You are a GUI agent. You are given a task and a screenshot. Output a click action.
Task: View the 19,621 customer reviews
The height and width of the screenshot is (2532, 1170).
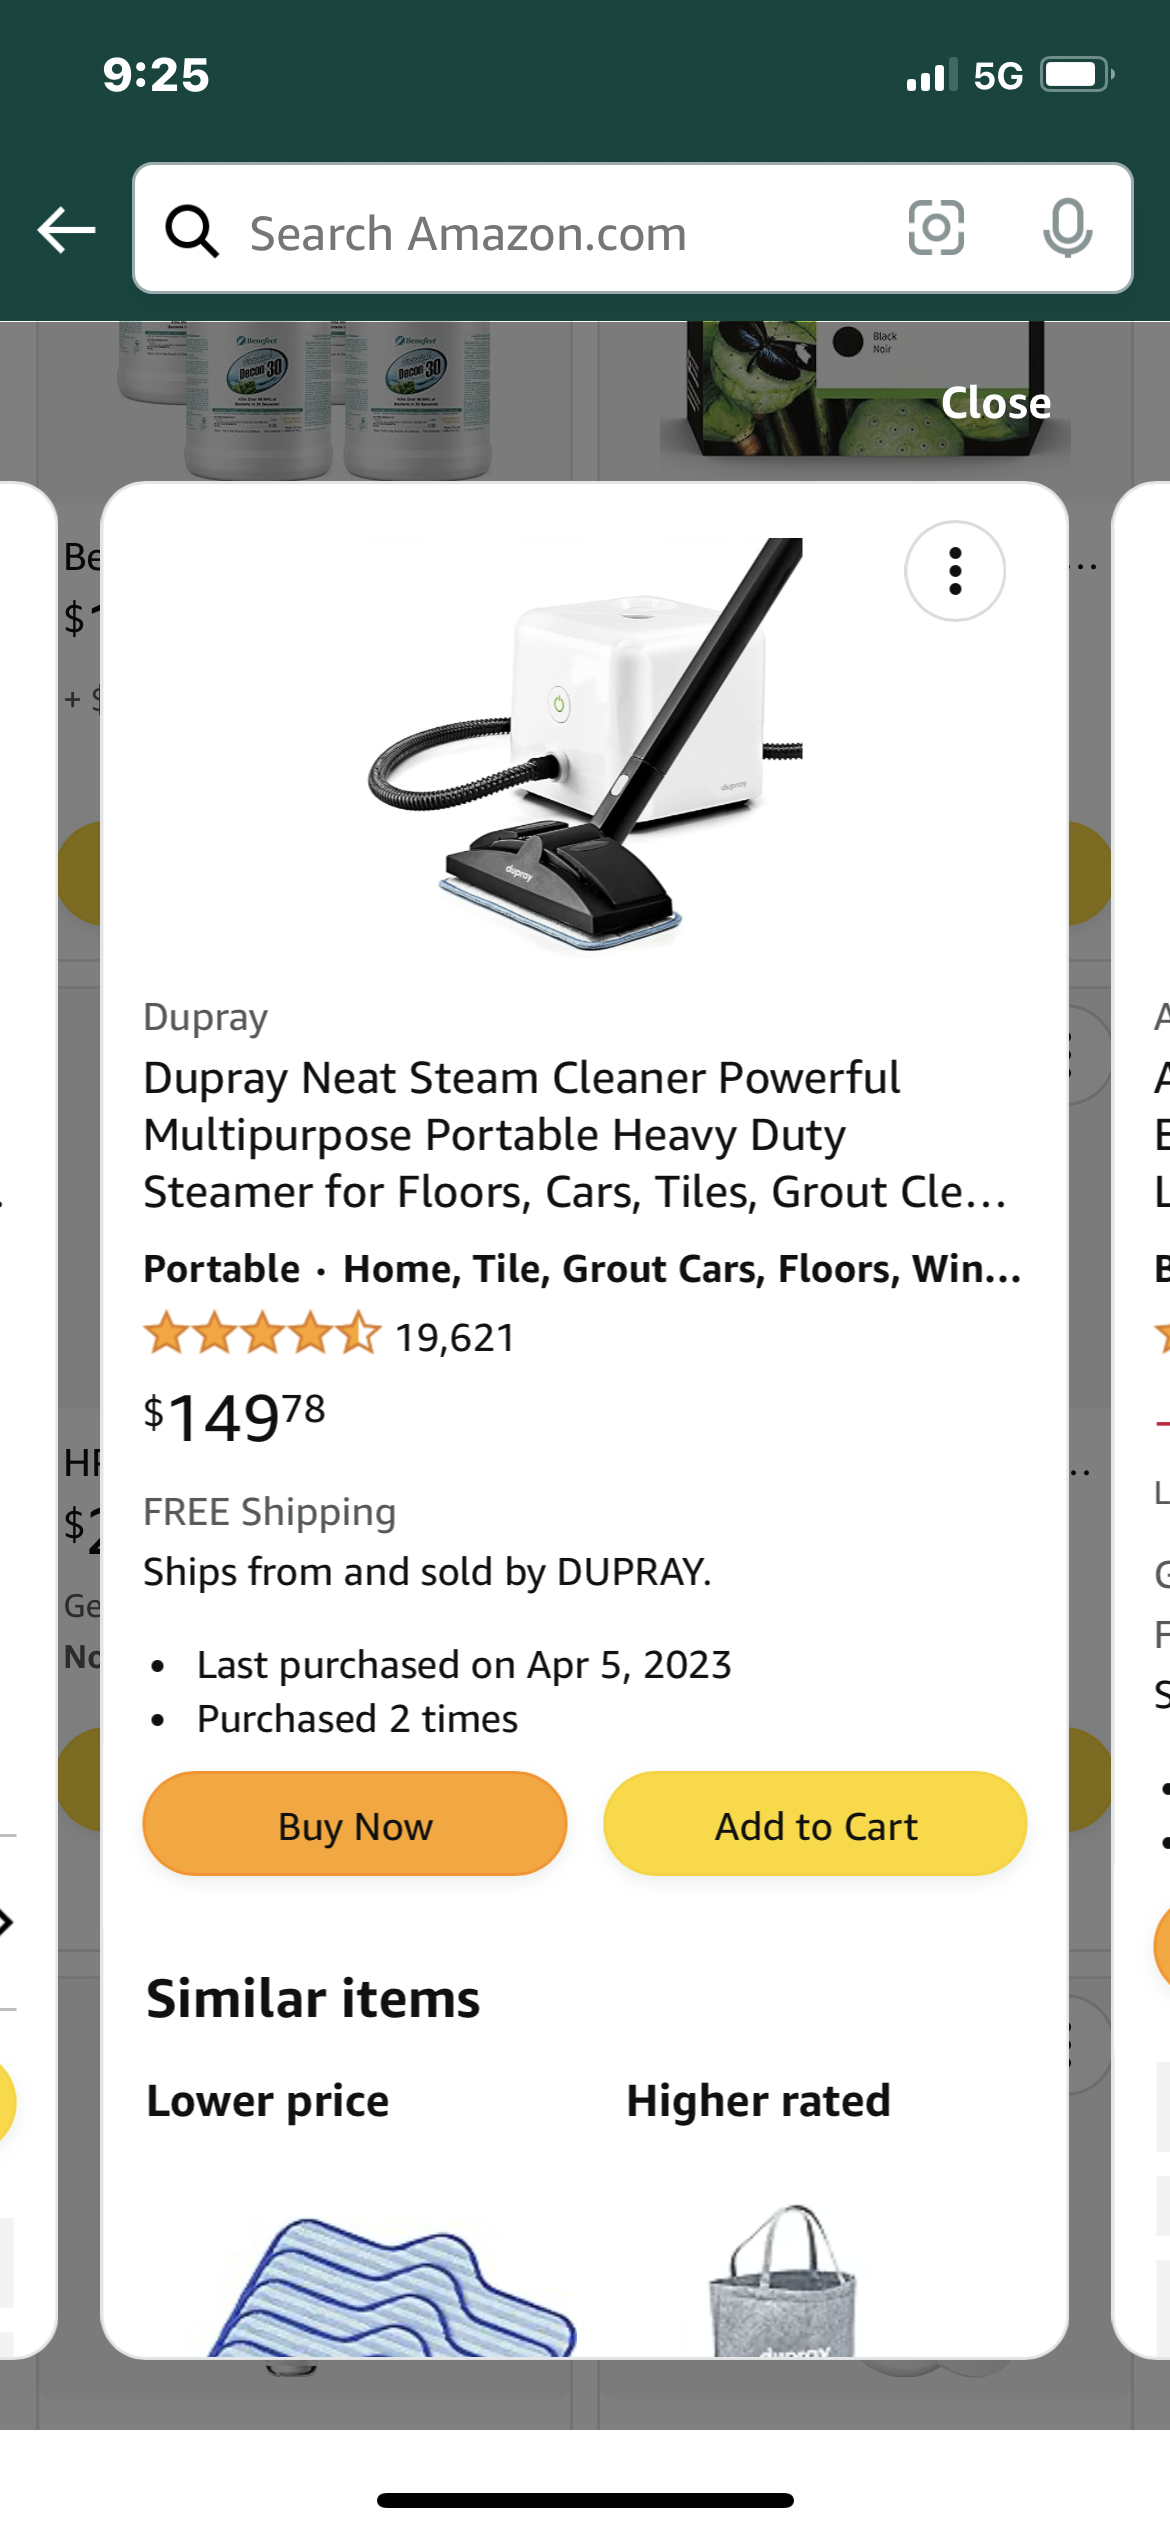pos(455,1338)
